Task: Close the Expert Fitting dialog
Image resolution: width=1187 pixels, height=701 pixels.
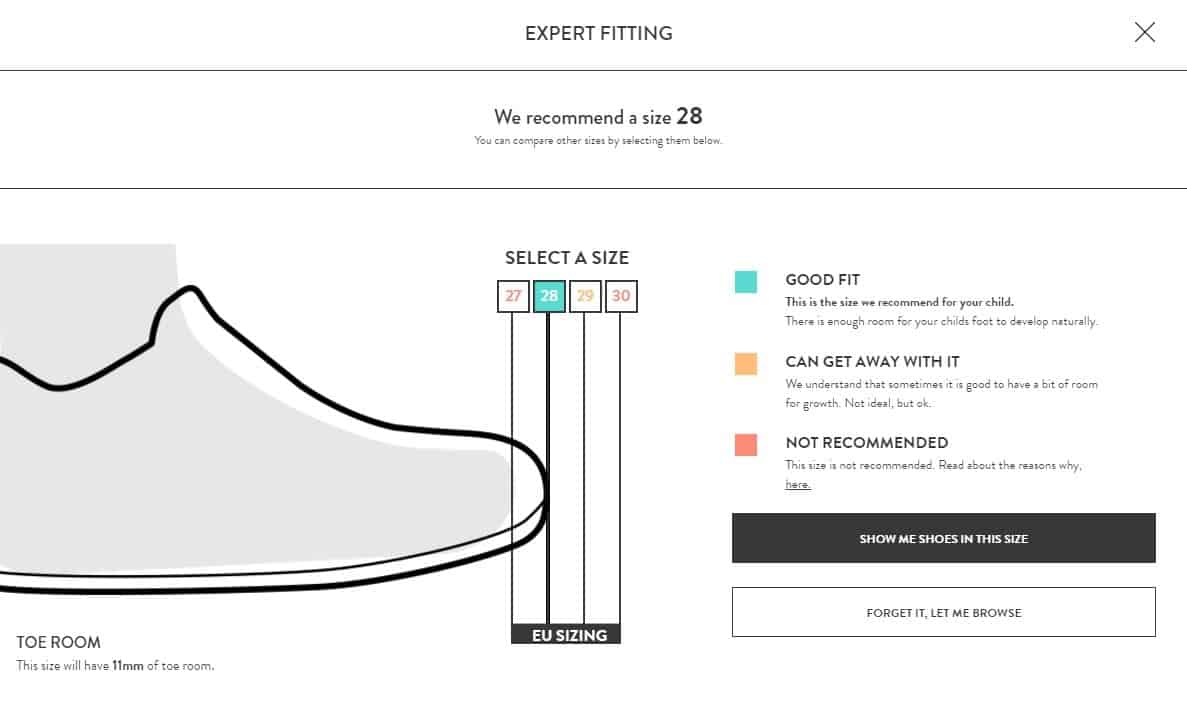Action: 1145,32
